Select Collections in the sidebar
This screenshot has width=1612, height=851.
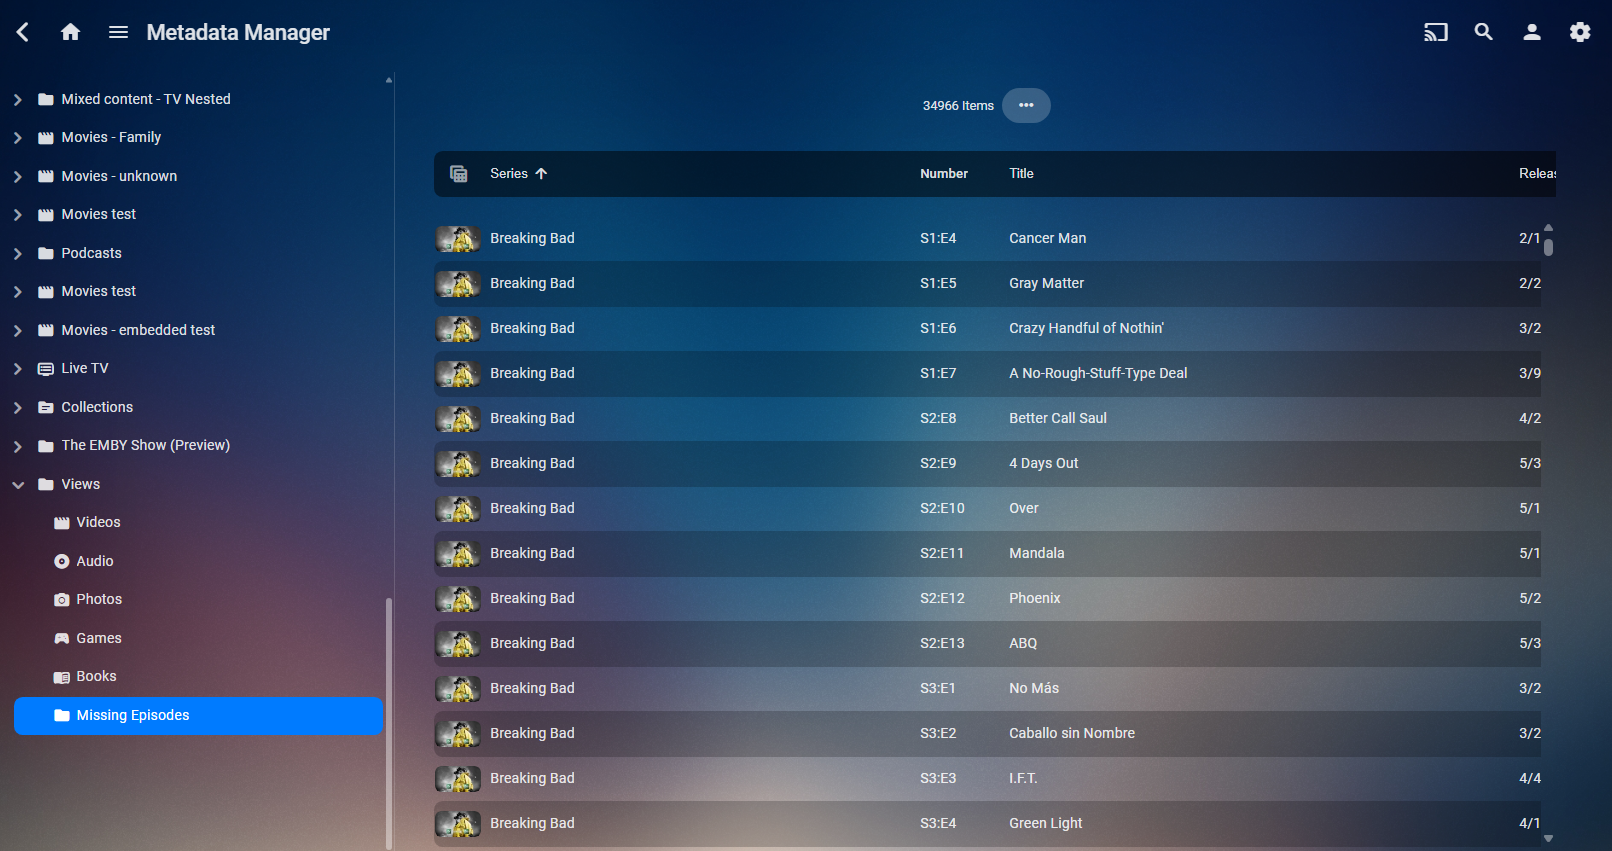(x=97, y=407)
